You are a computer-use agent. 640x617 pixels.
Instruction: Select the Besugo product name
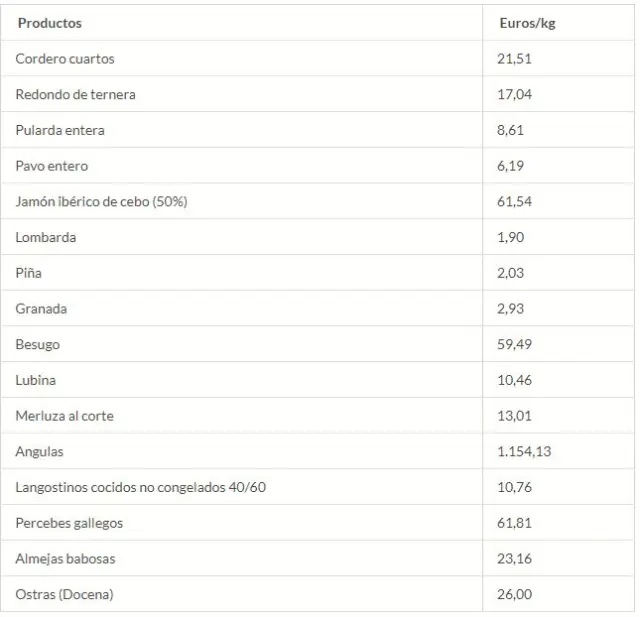[38, 345]
